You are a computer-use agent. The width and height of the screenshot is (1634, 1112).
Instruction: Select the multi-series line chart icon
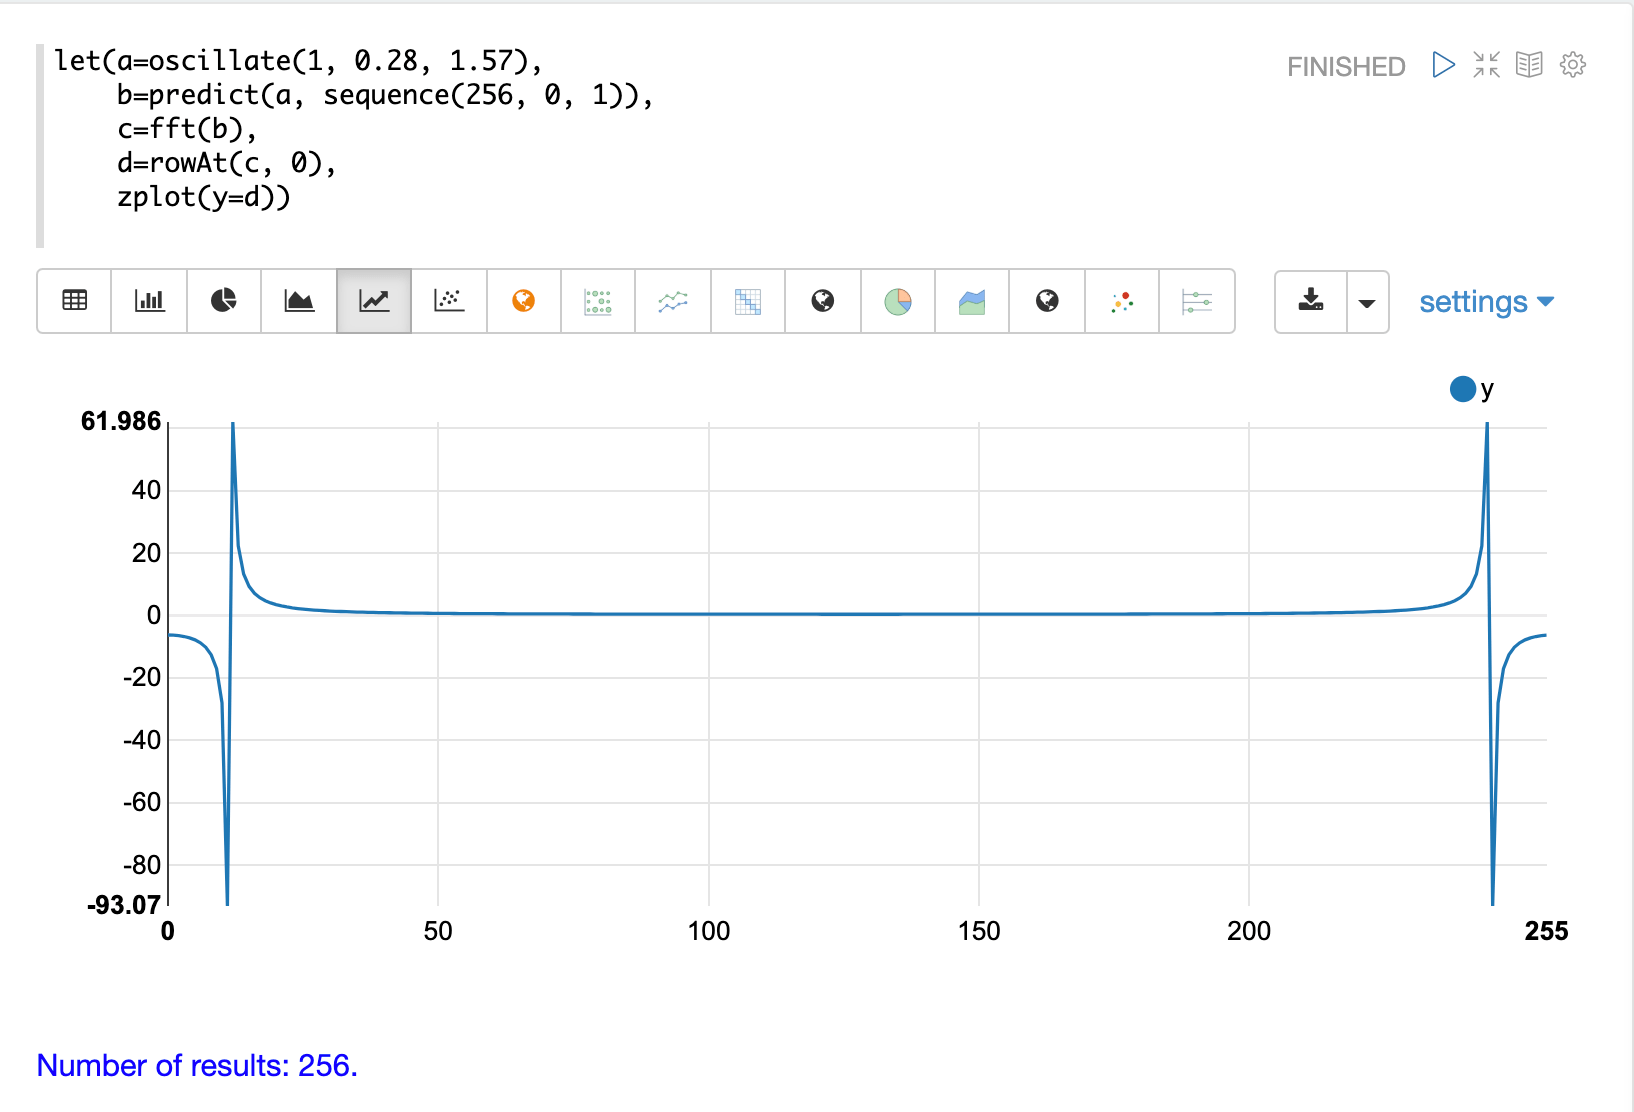672,301
